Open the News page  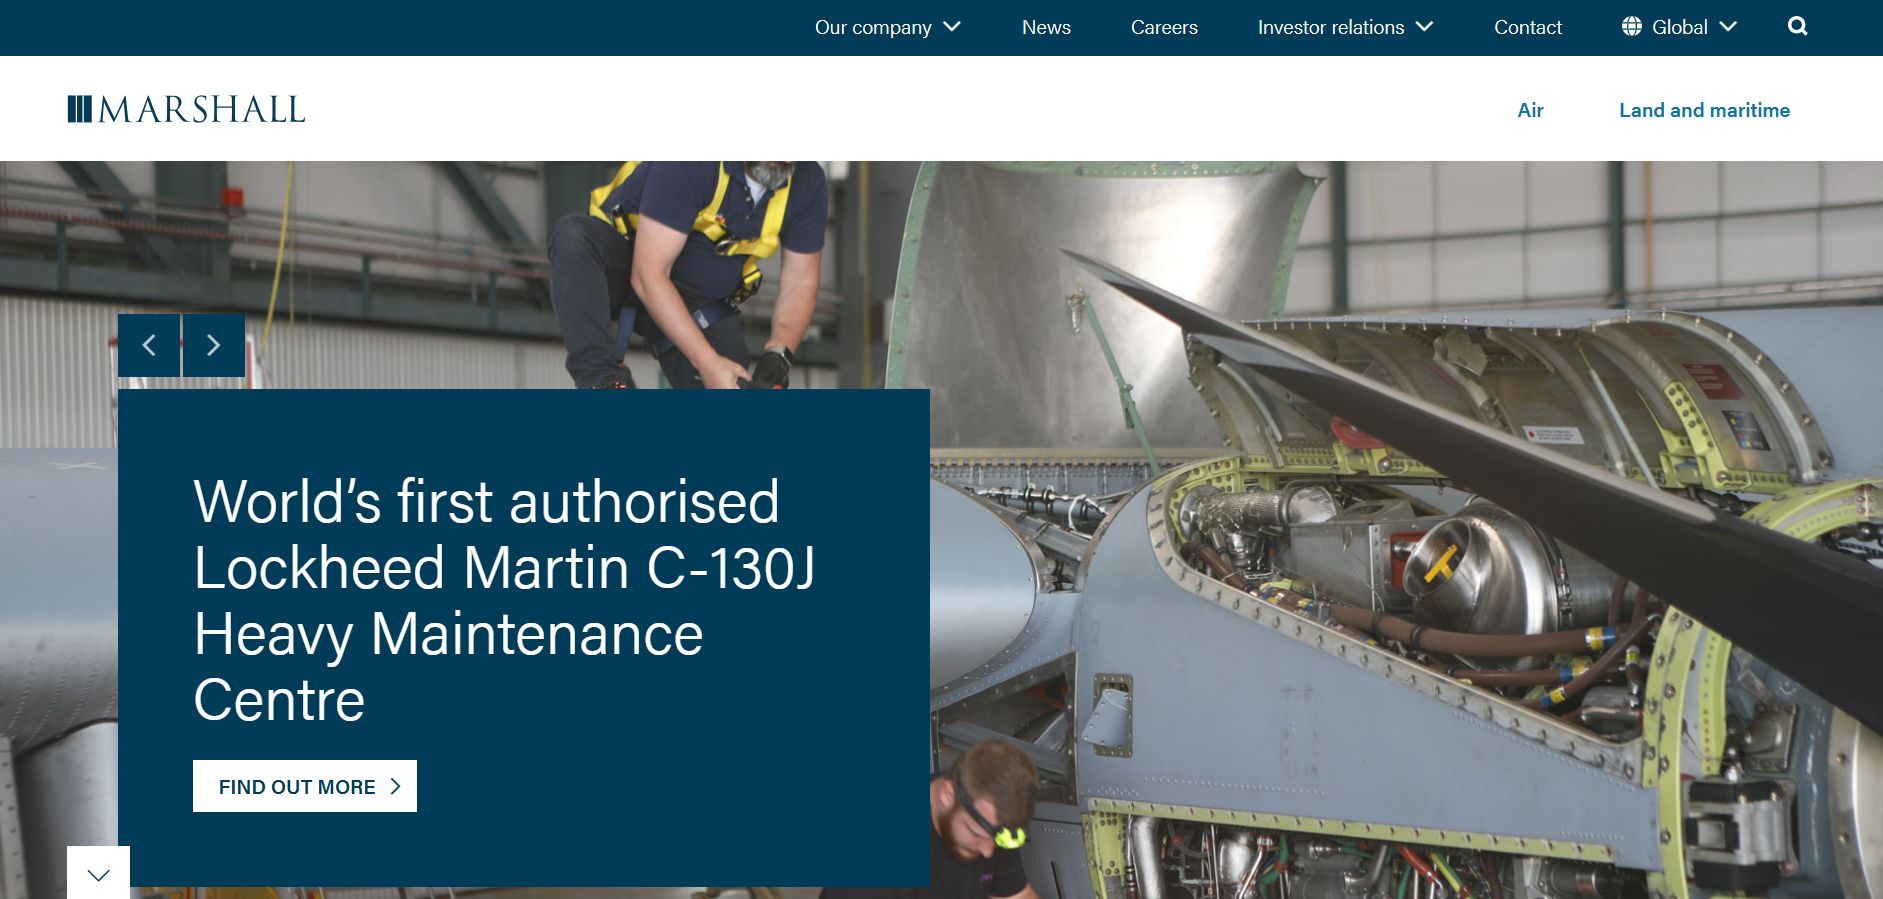[1046, 27]
